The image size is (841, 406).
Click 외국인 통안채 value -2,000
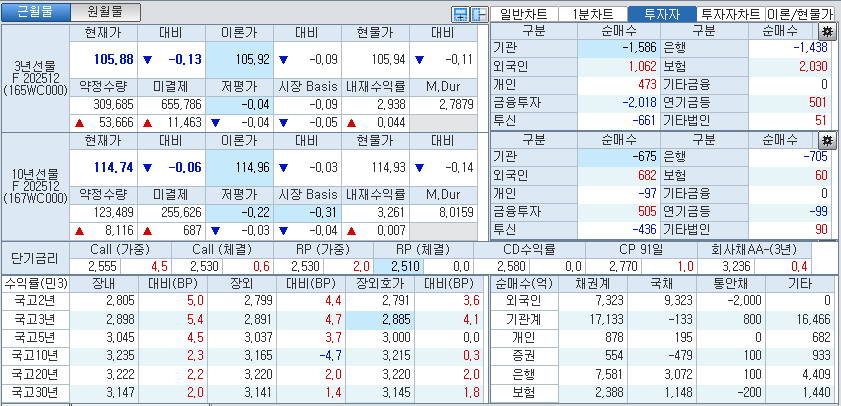729,301
